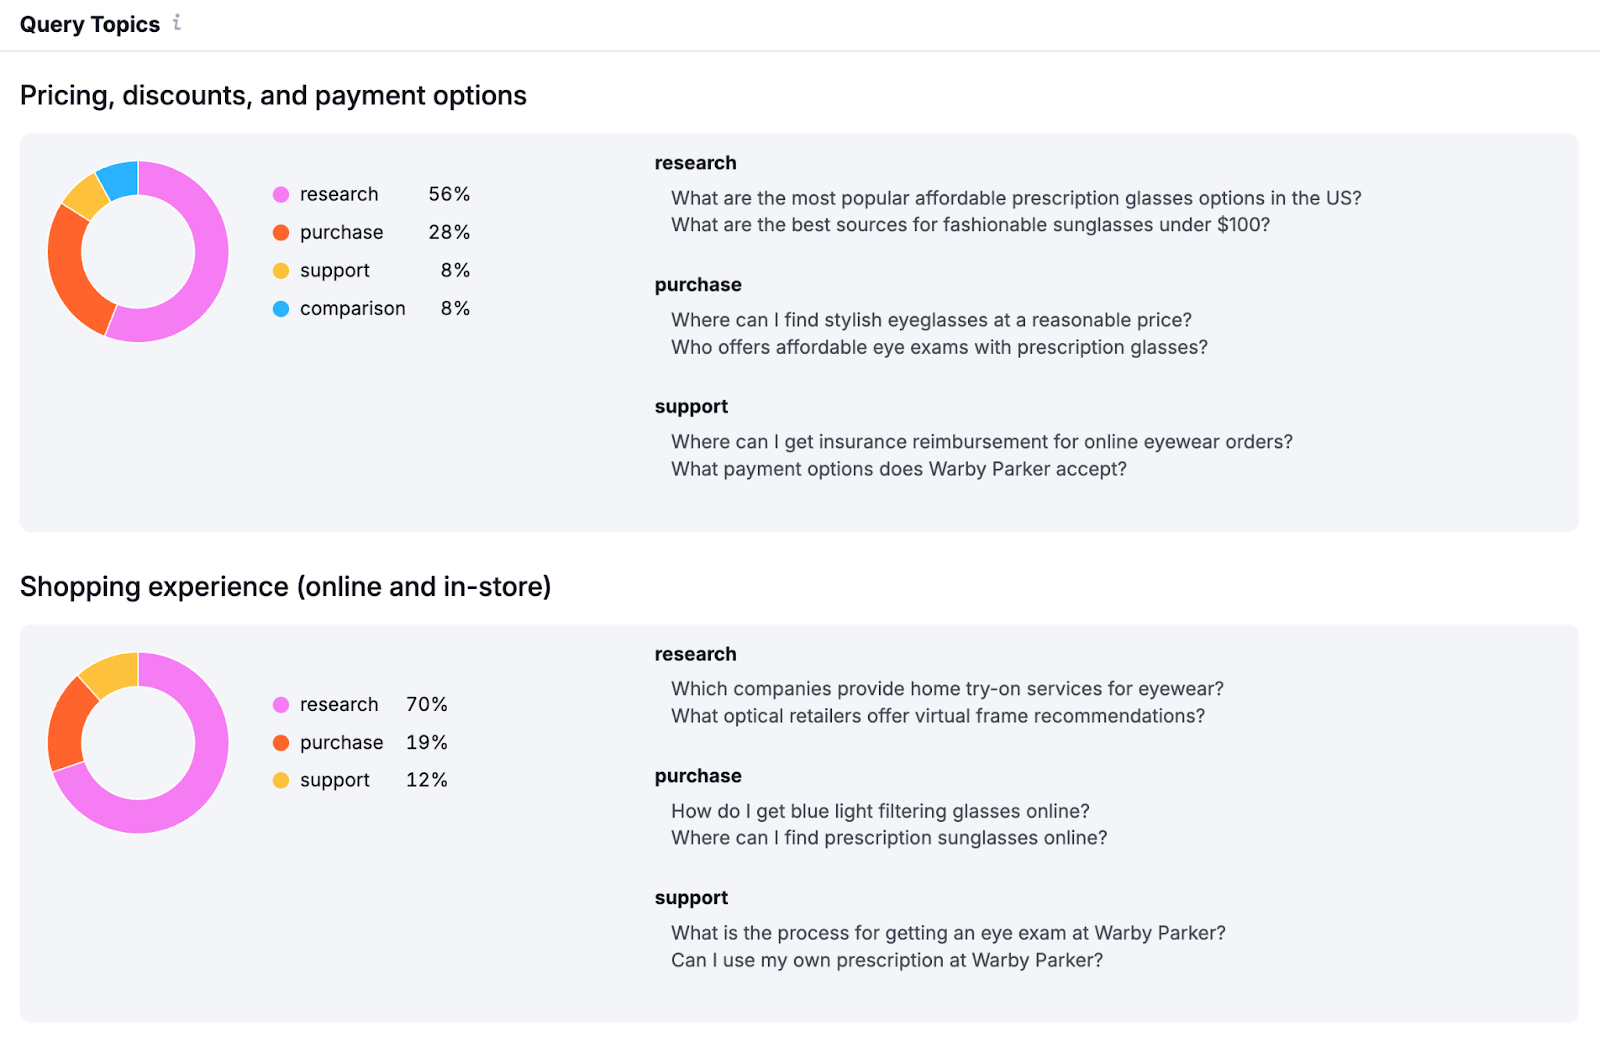Select the 56% research percentage value
The width and height of the screenshot is (1600, 1040).
click(447, 194)
